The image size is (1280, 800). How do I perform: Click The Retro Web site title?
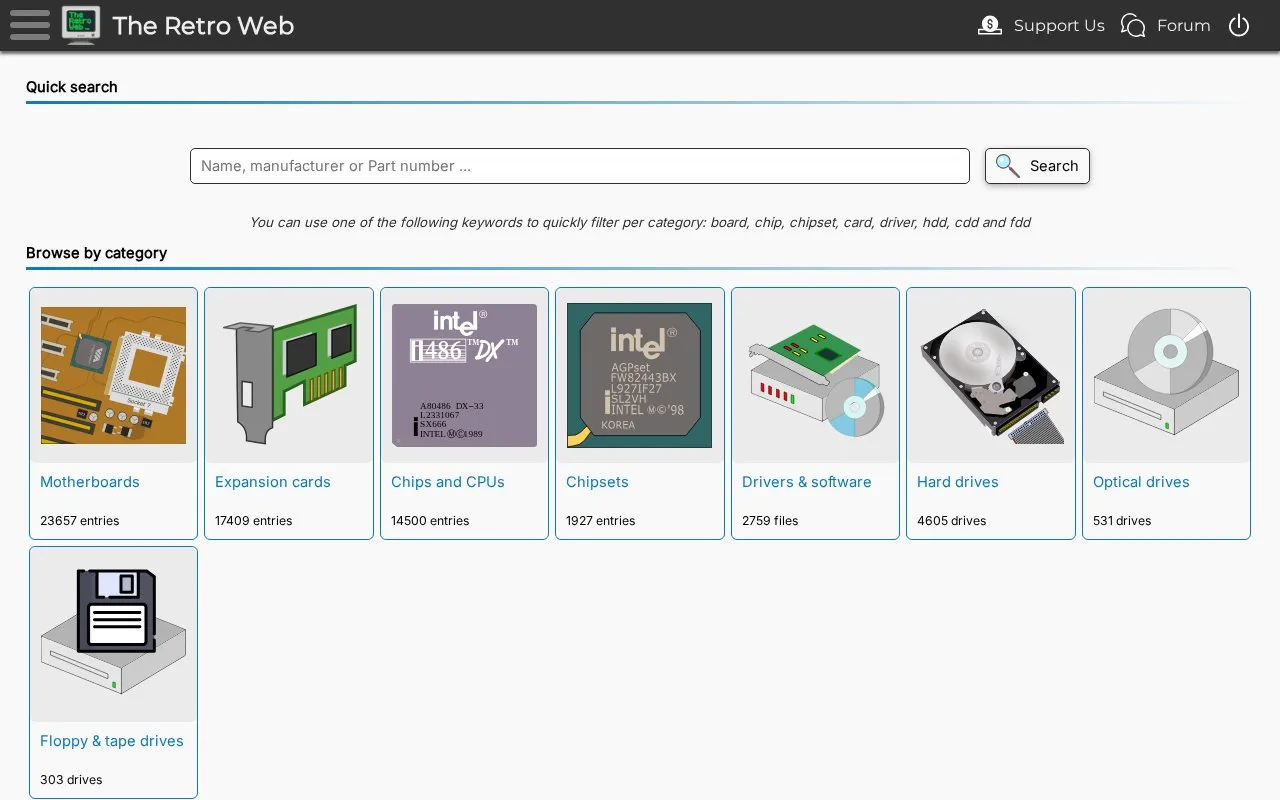tap(203, 26)
